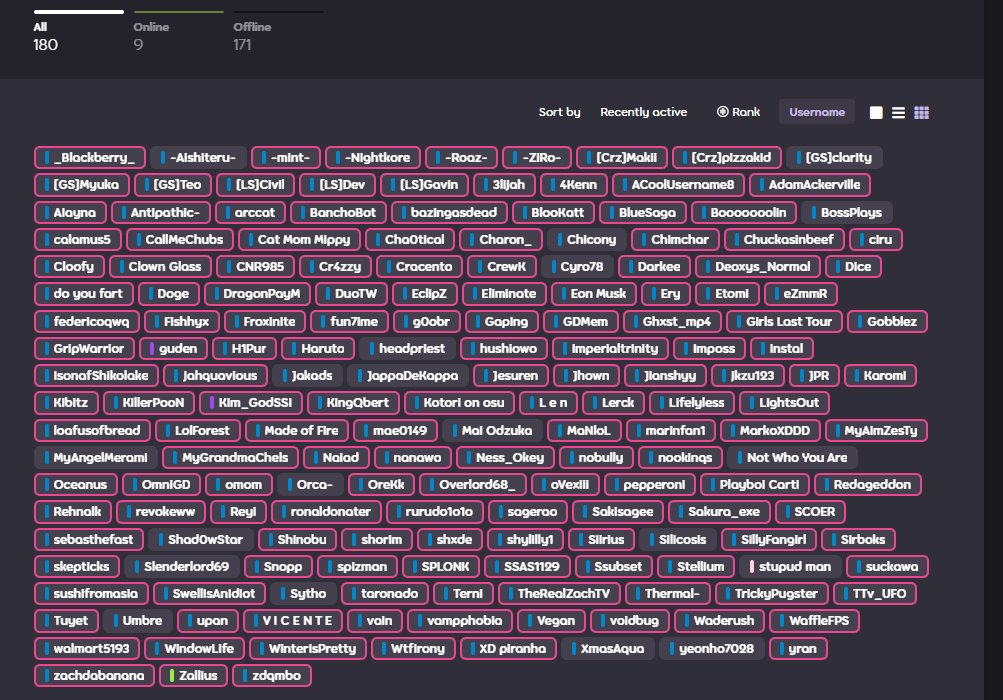Open user SillyFangirl profile
The image size is (1003, 700).
[x=769, y=539]
